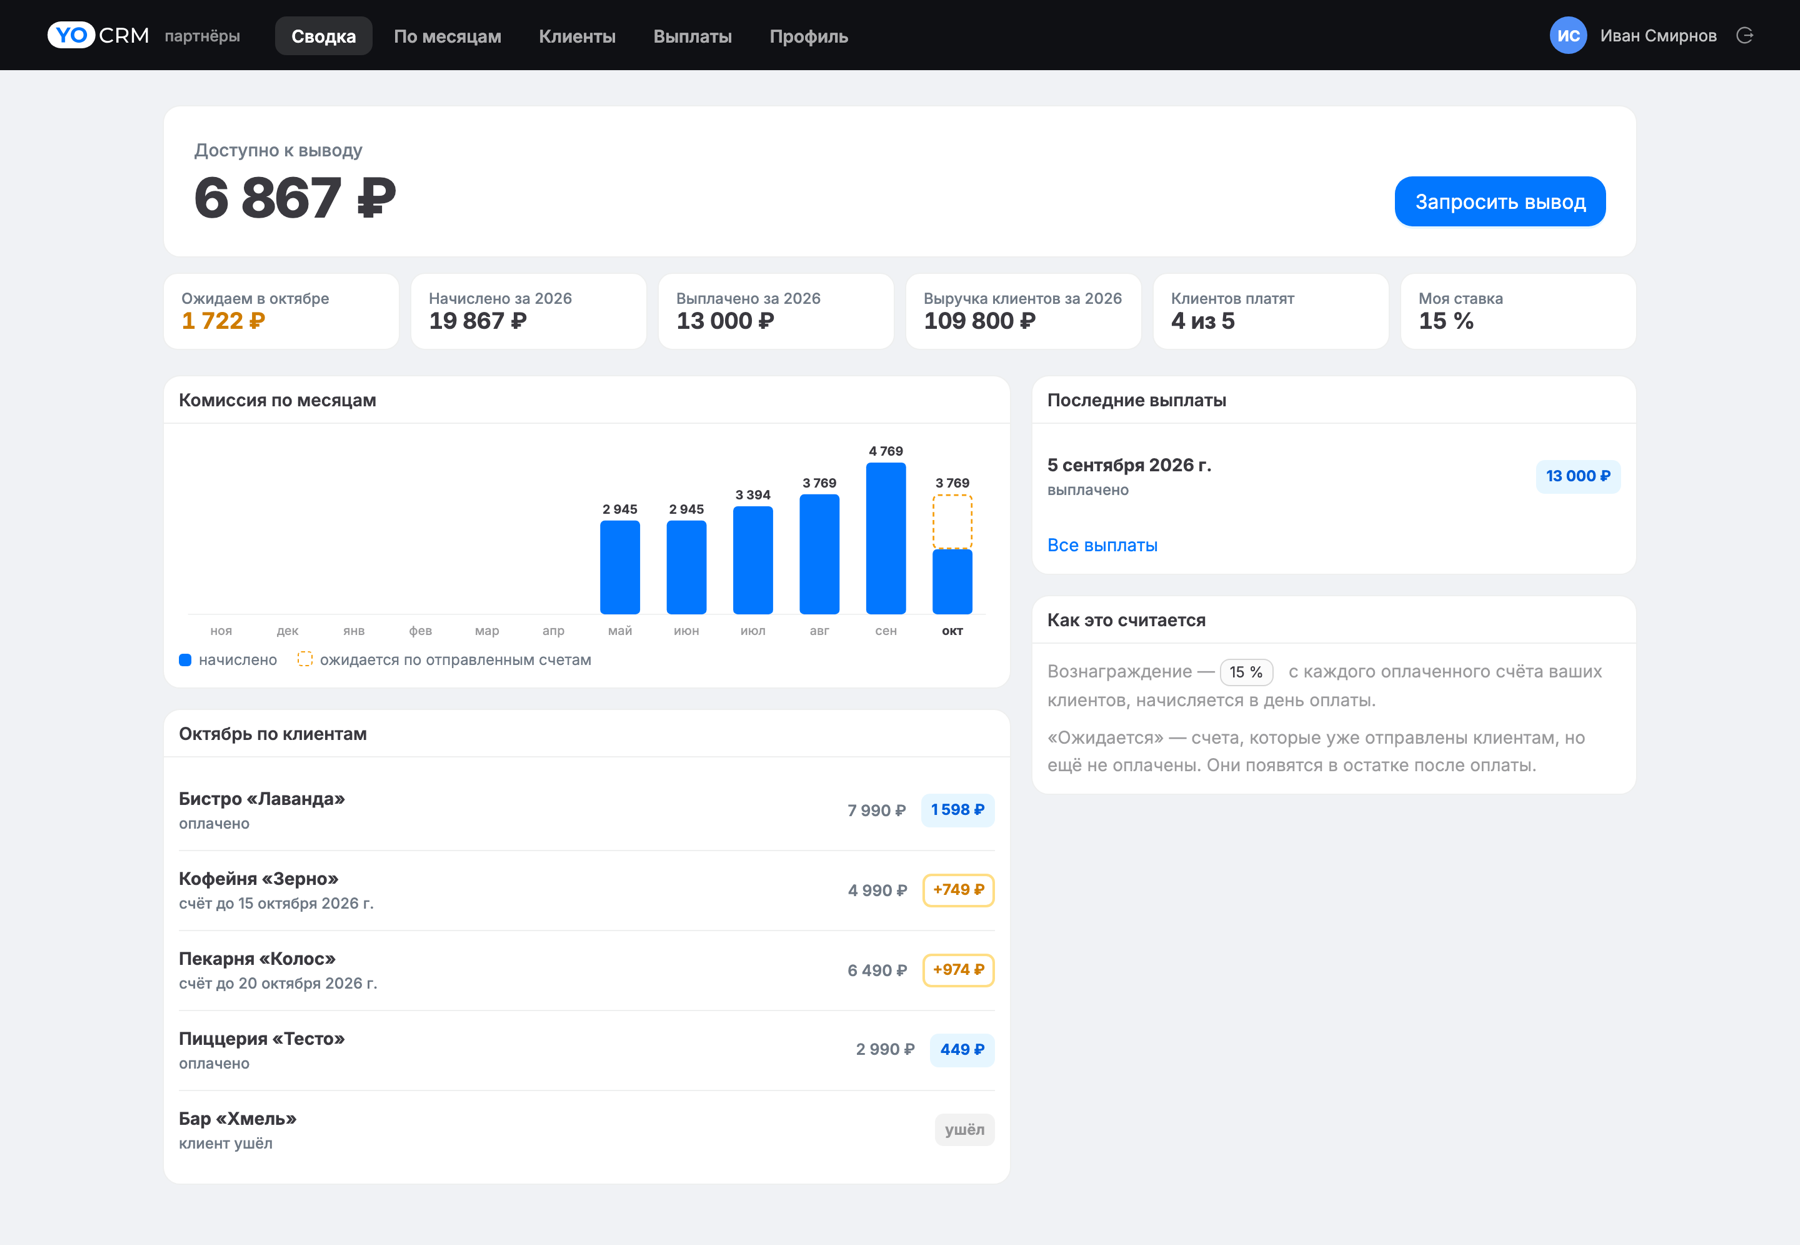Click the 'ушёл' status badge for Бар Хмель
The image size is (1800, 1245).
click(964, 1130)
